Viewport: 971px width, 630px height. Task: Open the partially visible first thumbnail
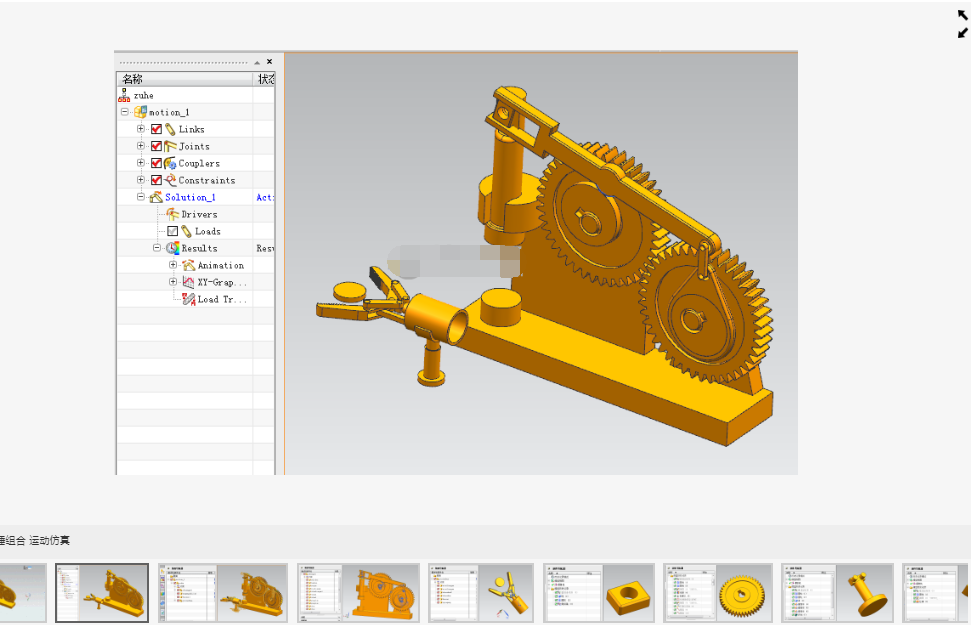point(23,592)
